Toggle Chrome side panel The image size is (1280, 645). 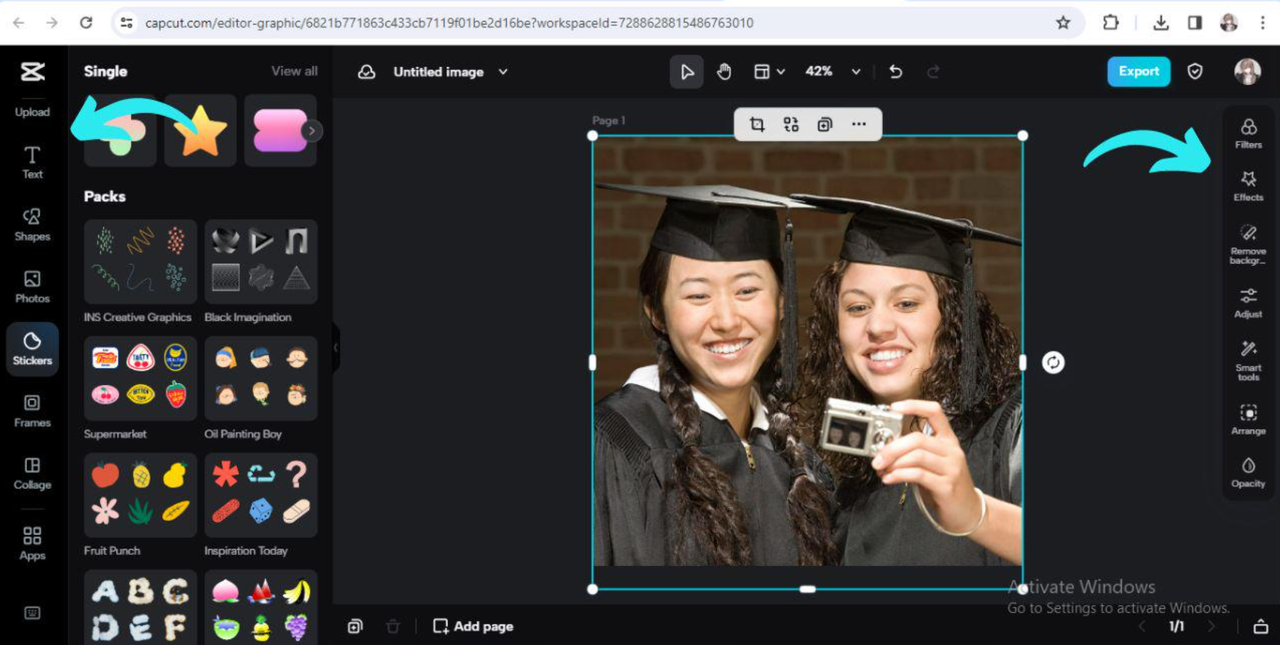point(1194,22)
